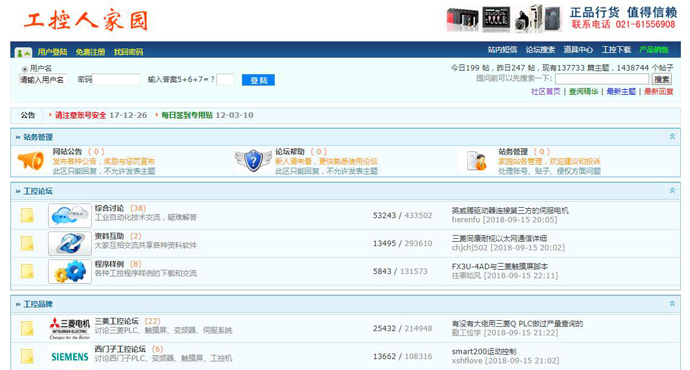690x370 pixels.
Task: Open the 工控论坛 section heading link
Action: click(38, 191)
